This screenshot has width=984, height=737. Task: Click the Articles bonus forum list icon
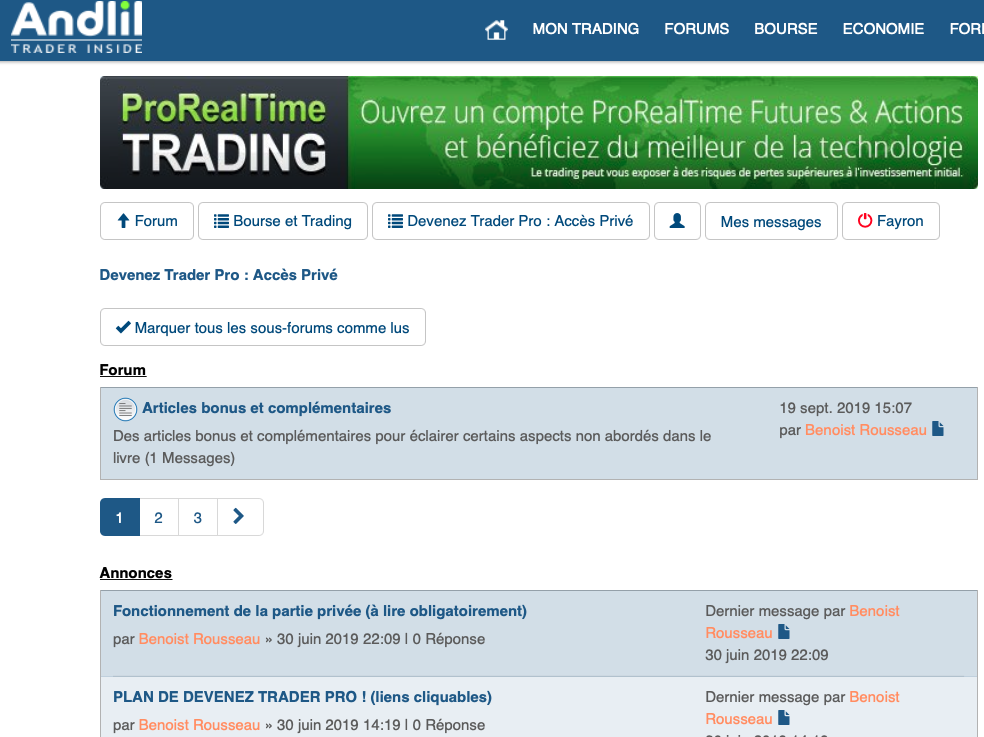point(125,409)
